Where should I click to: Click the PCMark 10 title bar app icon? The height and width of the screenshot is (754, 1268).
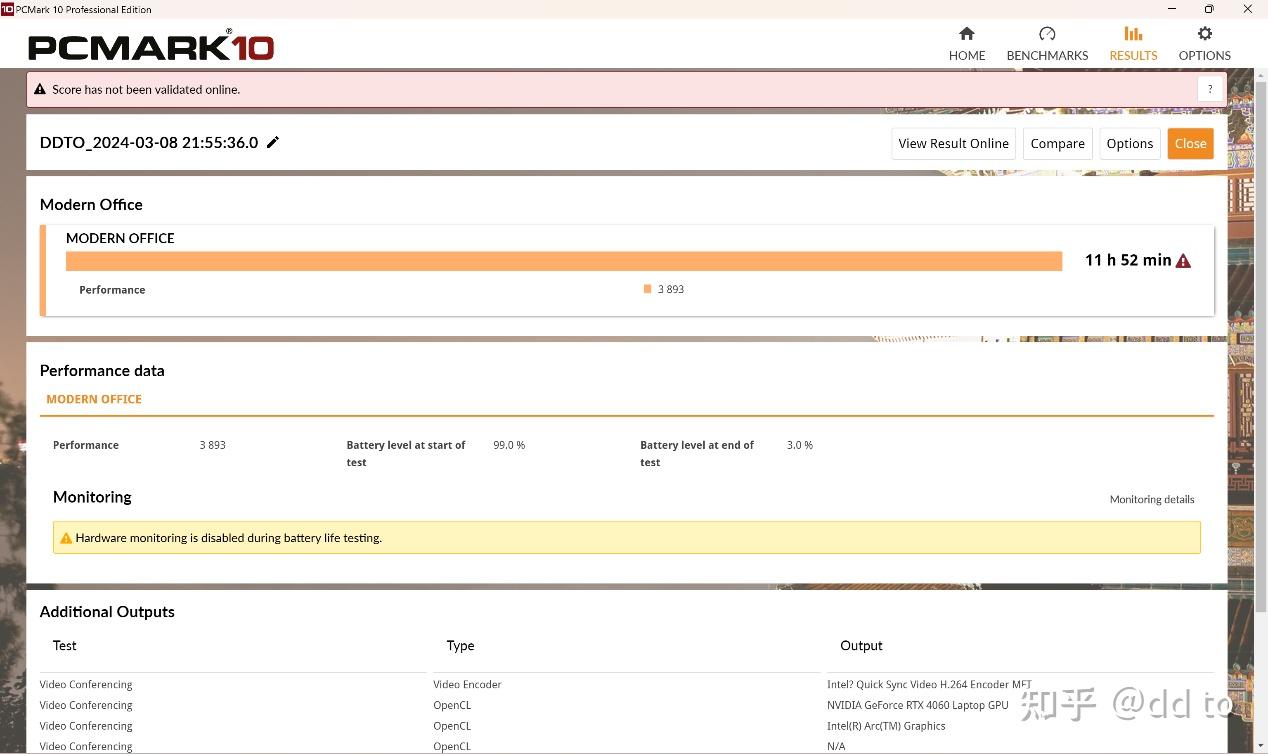(8, 9)
